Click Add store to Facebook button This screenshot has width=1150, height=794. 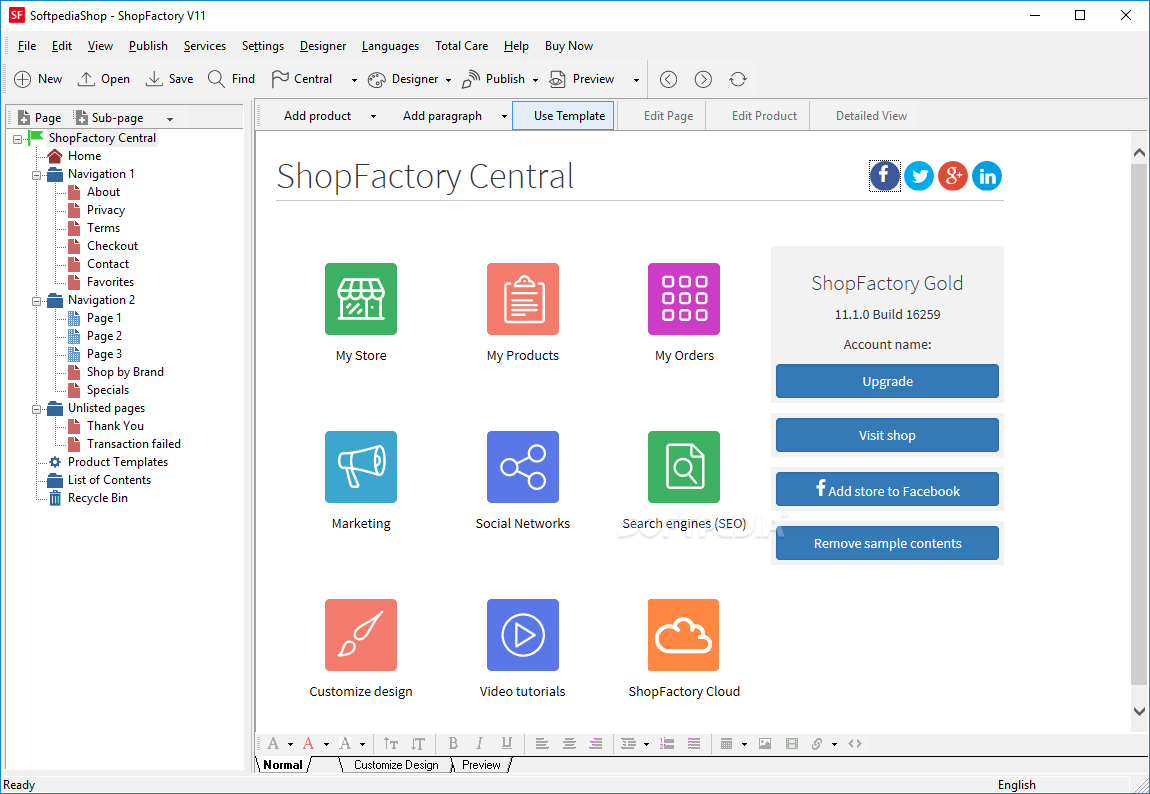coord(887,489)
